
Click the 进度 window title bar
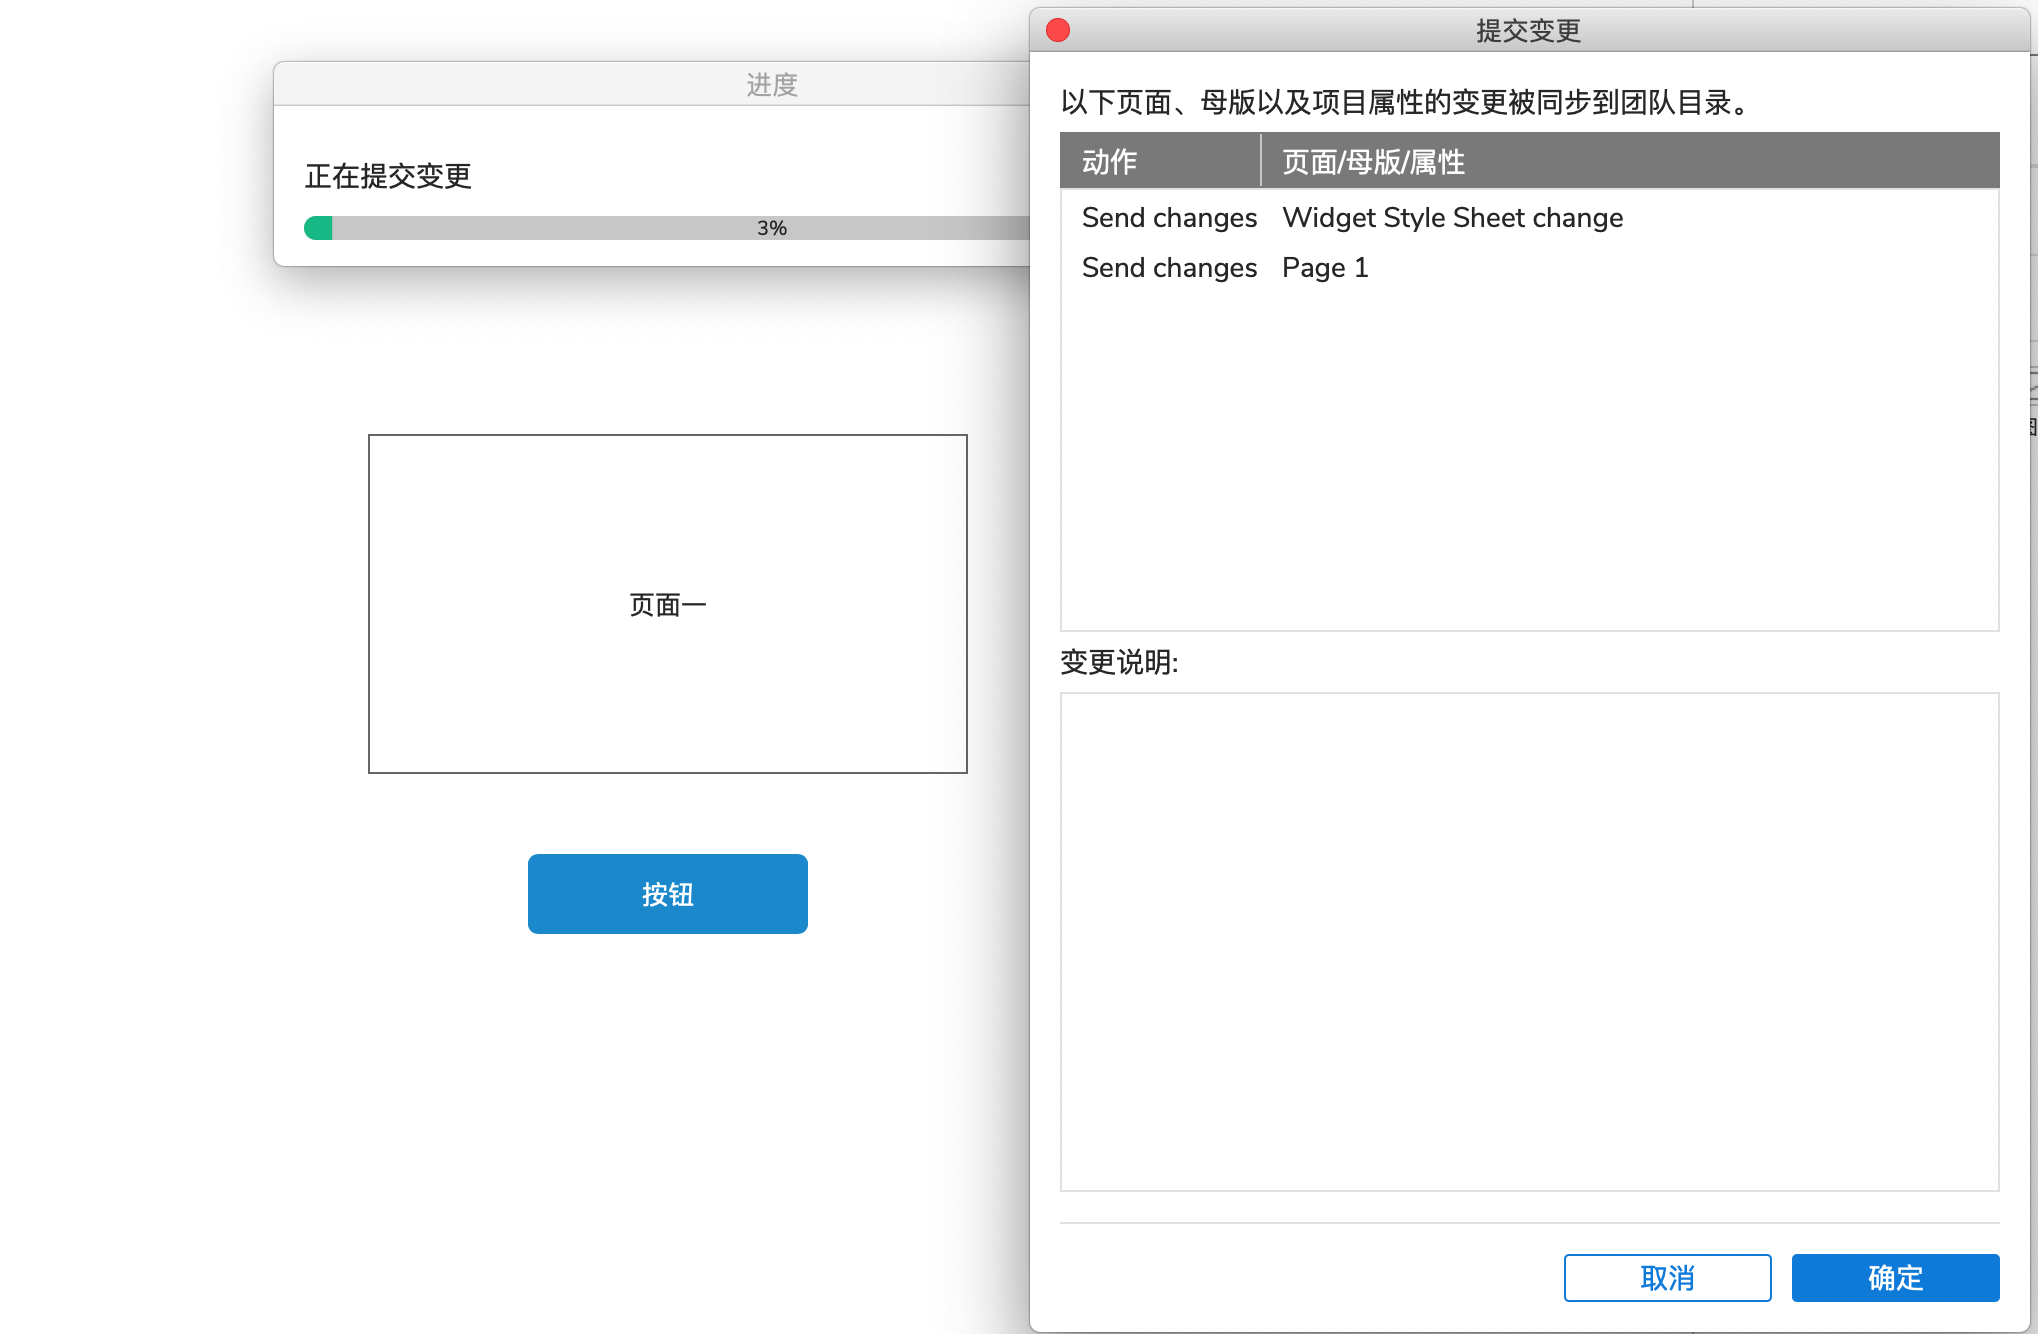pyautogui.click(x=652, y=84)
